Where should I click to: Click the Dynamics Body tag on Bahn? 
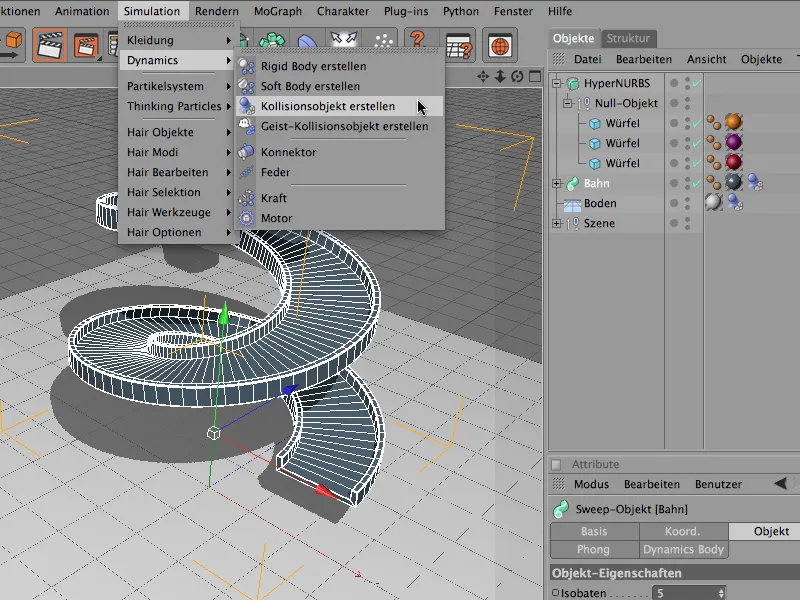tap(755, 182)
